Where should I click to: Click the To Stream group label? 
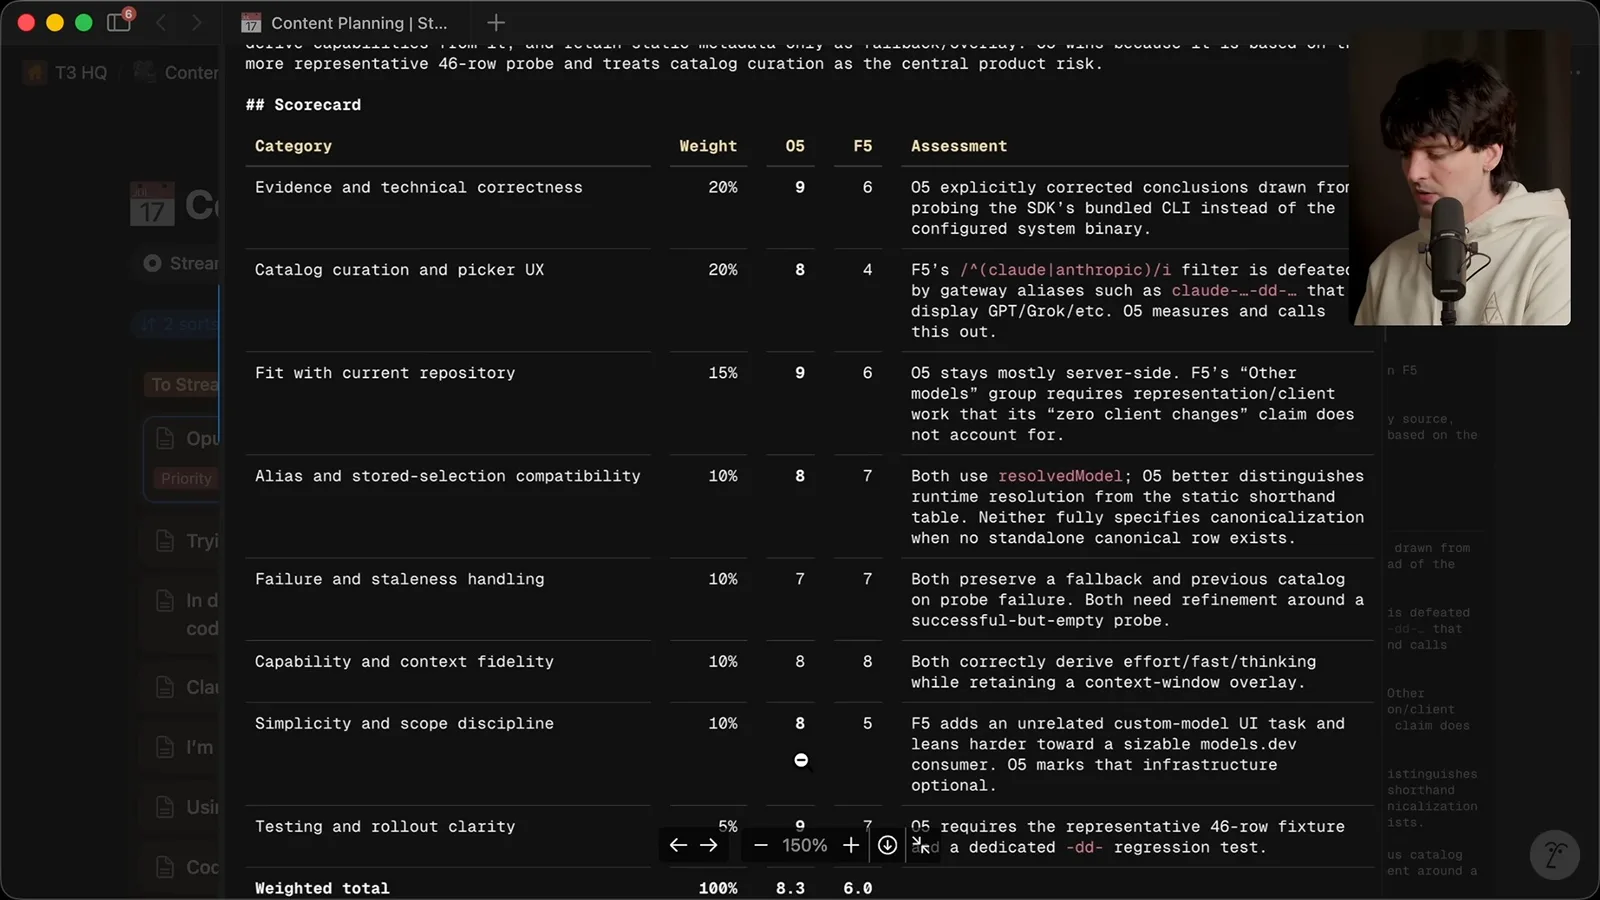(x=184, y=385)
